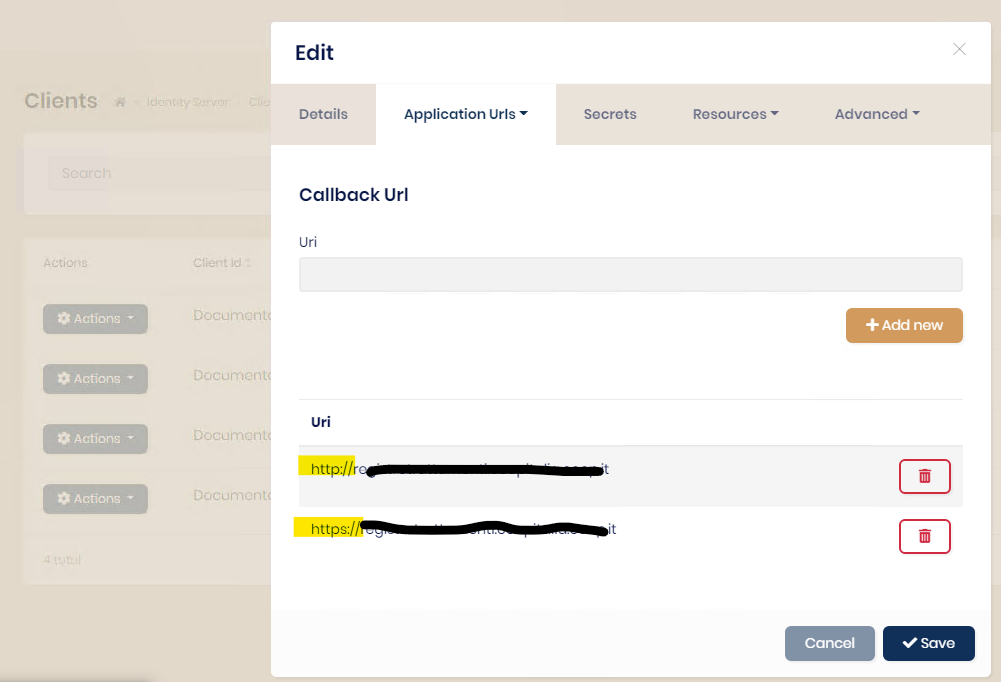
Task: Delete the https callback Uri entry
Action: (x=924, y=536)
